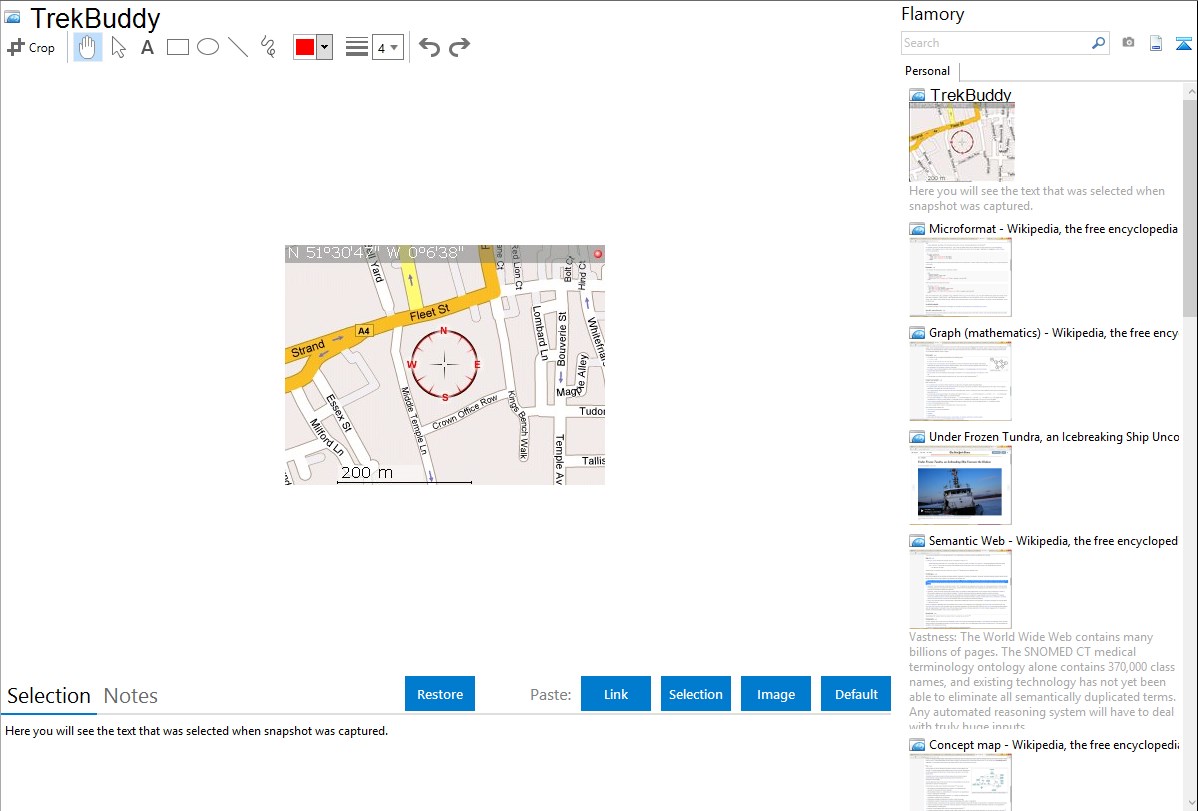Viewport: 1198px width, 811px height.
Task: Click the page document icon
Action: [x=1156, y=43]
